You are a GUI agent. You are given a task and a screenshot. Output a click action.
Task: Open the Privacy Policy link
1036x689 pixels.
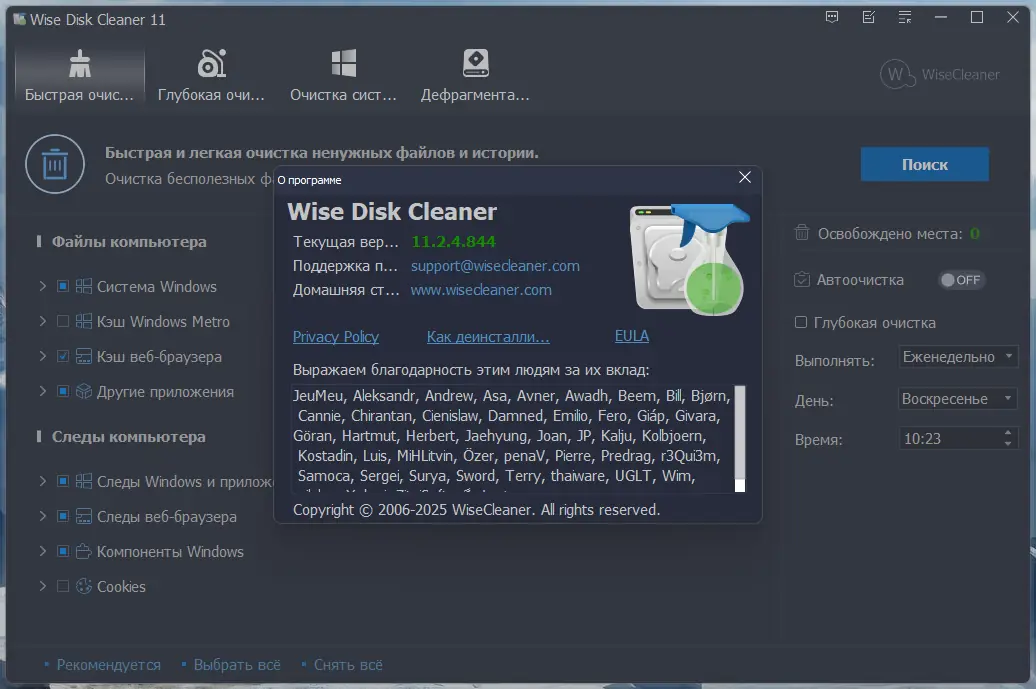tap(336, 337)
